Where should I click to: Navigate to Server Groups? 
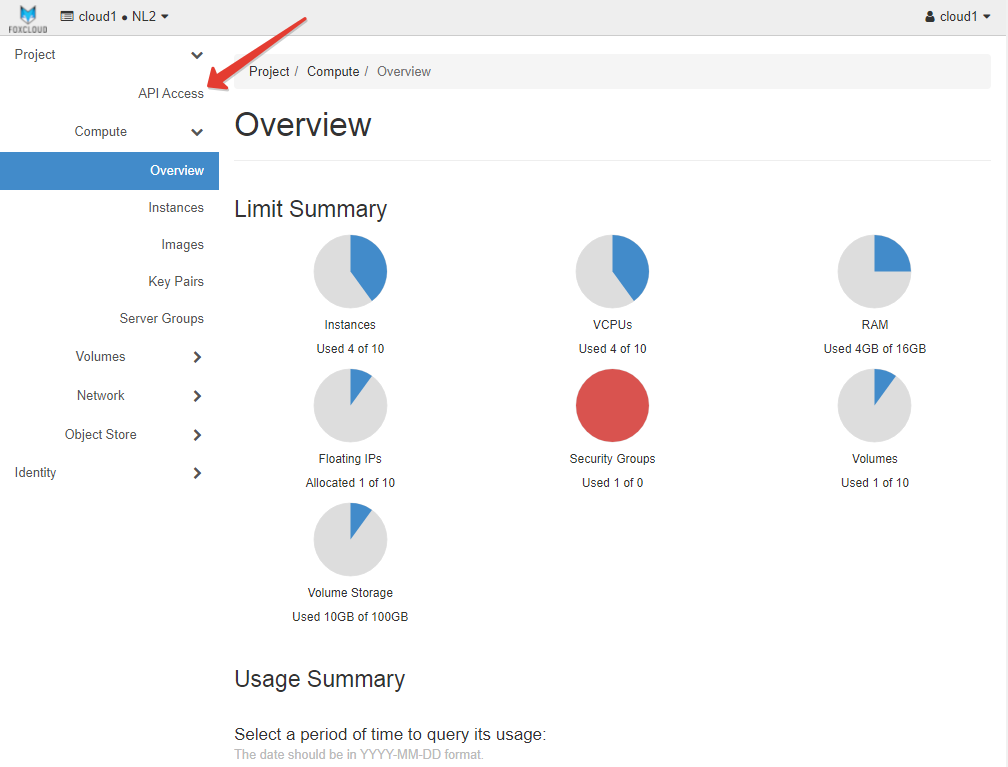point(161,319)
